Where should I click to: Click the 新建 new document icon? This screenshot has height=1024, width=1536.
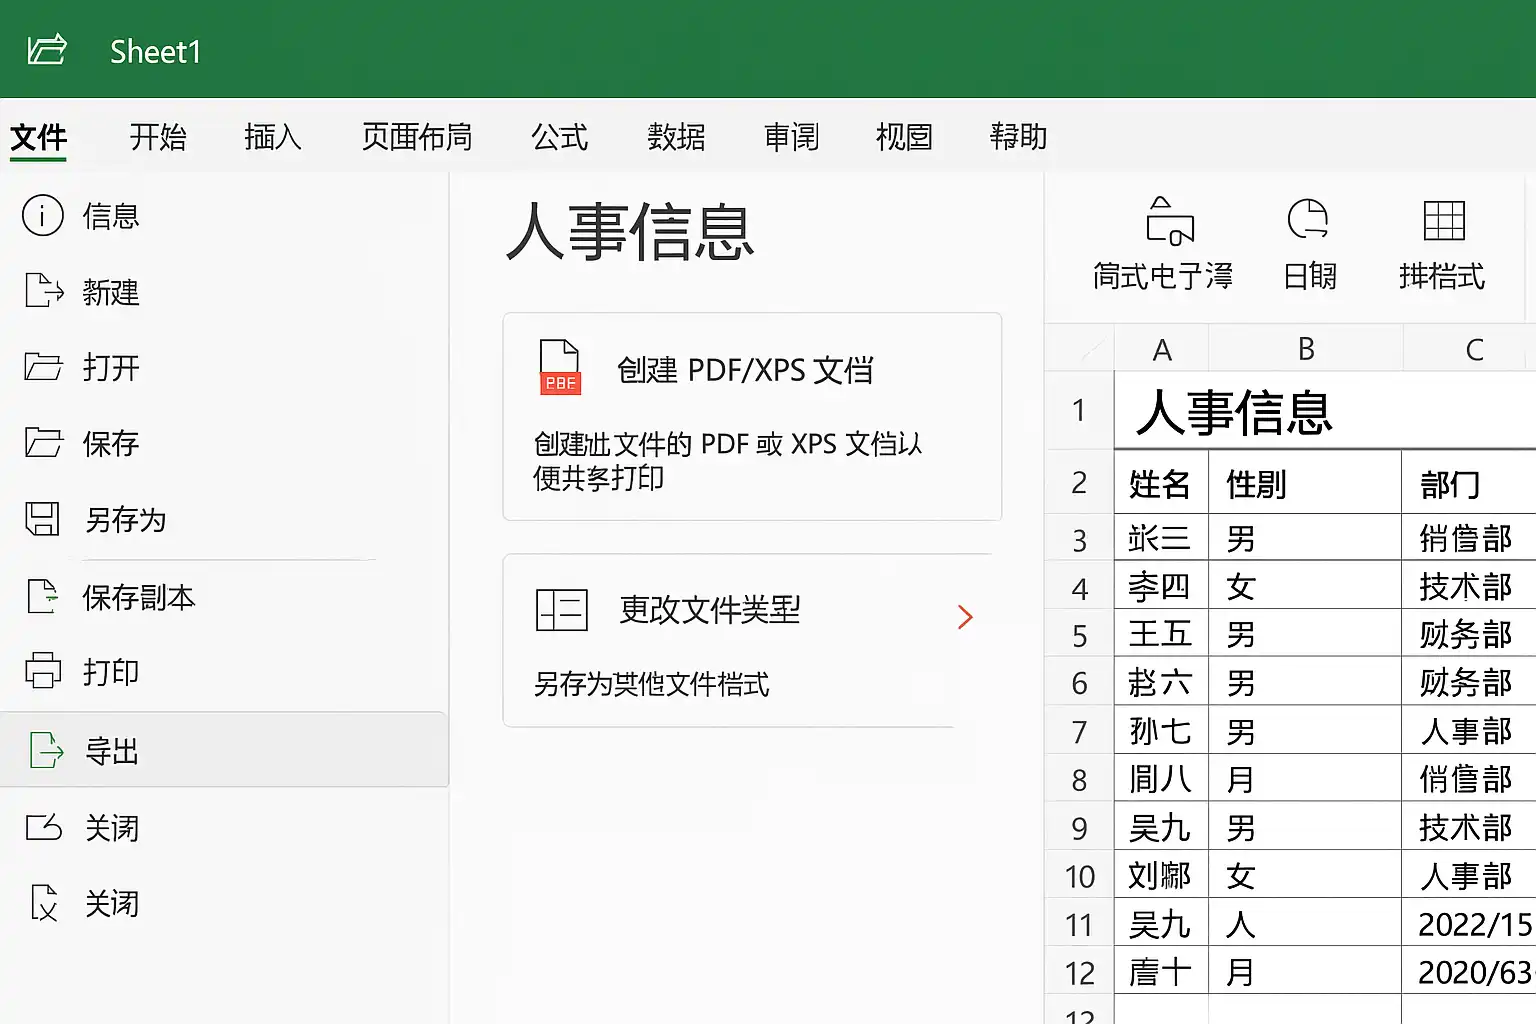(x=43, y=291)
